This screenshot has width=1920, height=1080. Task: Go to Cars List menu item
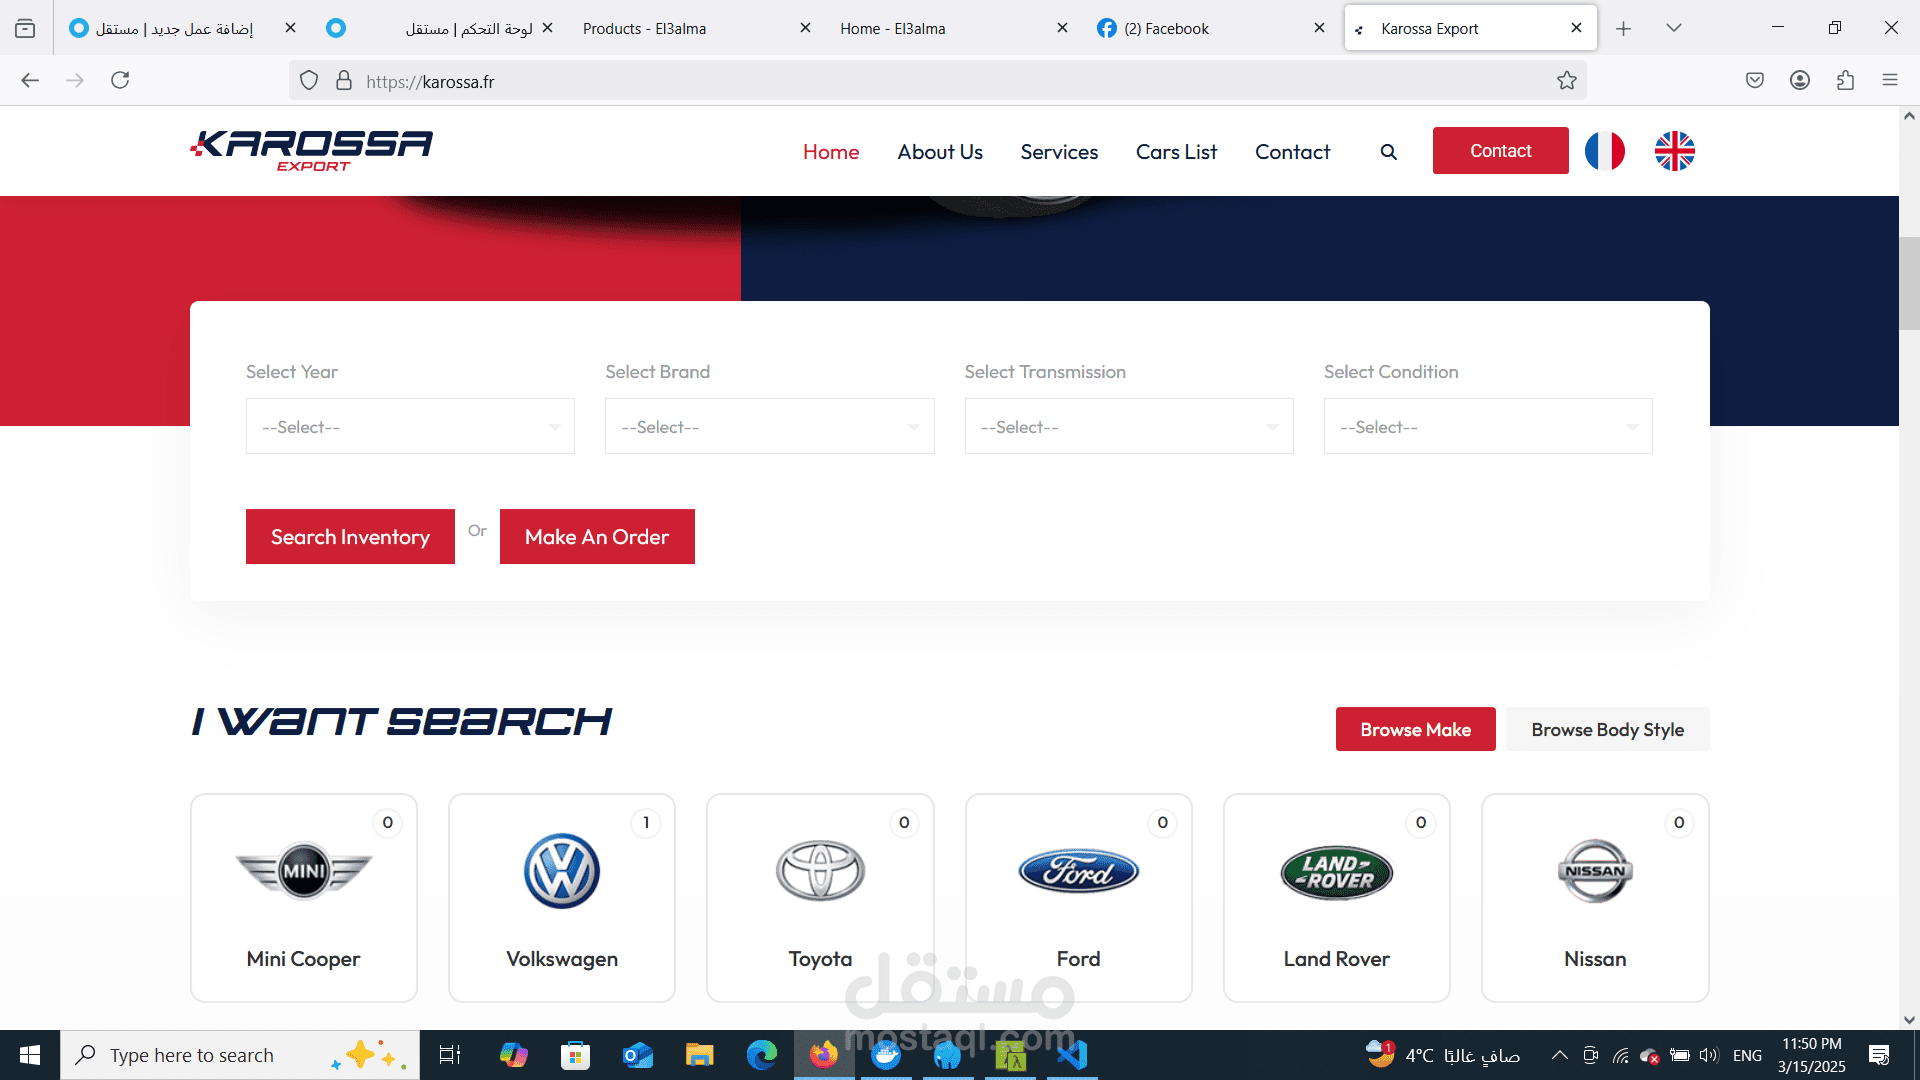[x=1176, y=152]
